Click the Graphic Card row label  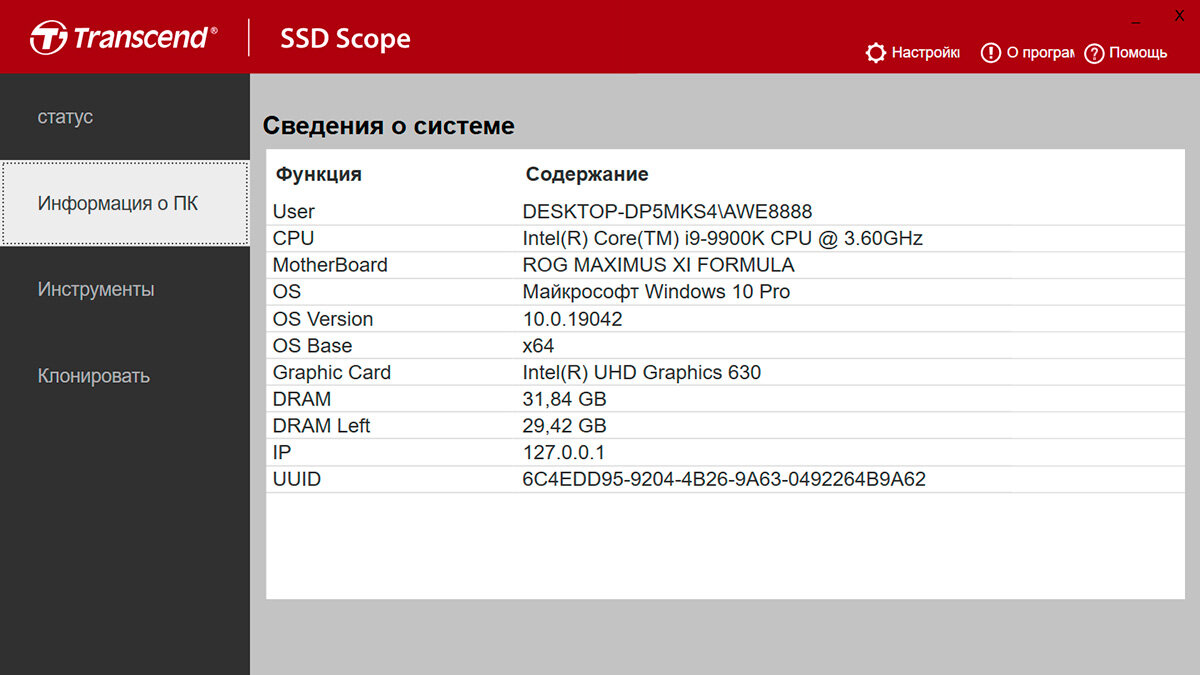click(332, 372)
